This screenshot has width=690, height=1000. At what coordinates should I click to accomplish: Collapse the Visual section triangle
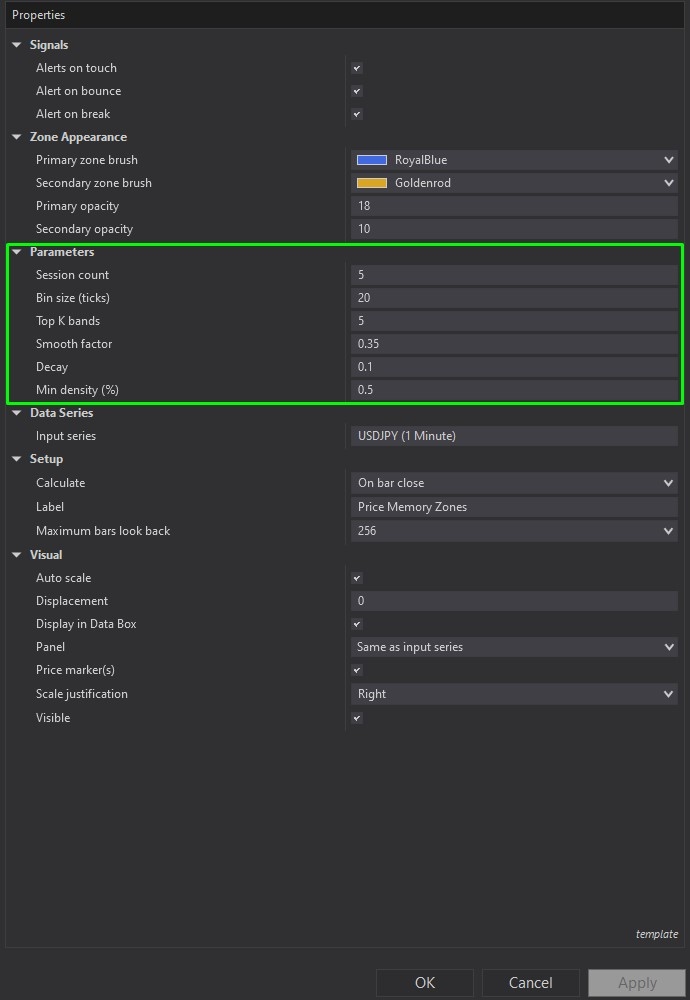pos(17,555)
